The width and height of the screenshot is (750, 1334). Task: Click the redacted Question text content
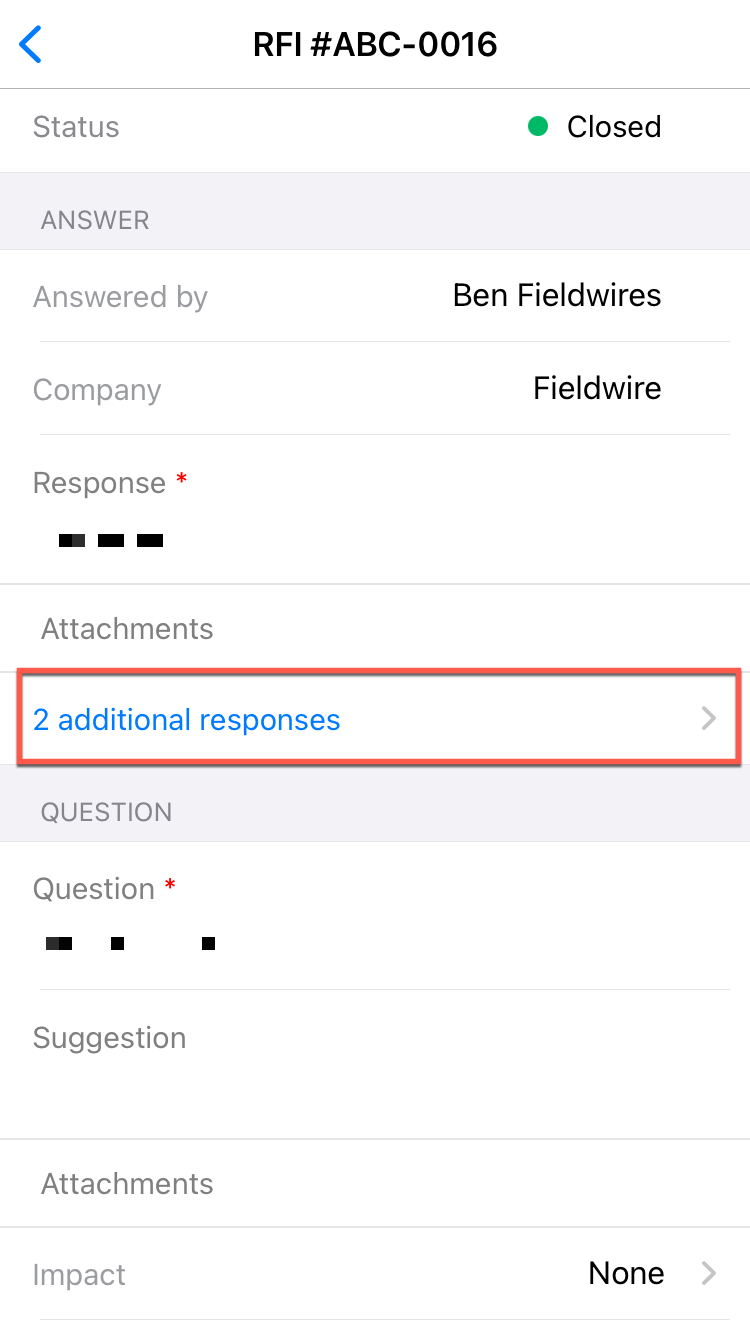pos(130,943)
